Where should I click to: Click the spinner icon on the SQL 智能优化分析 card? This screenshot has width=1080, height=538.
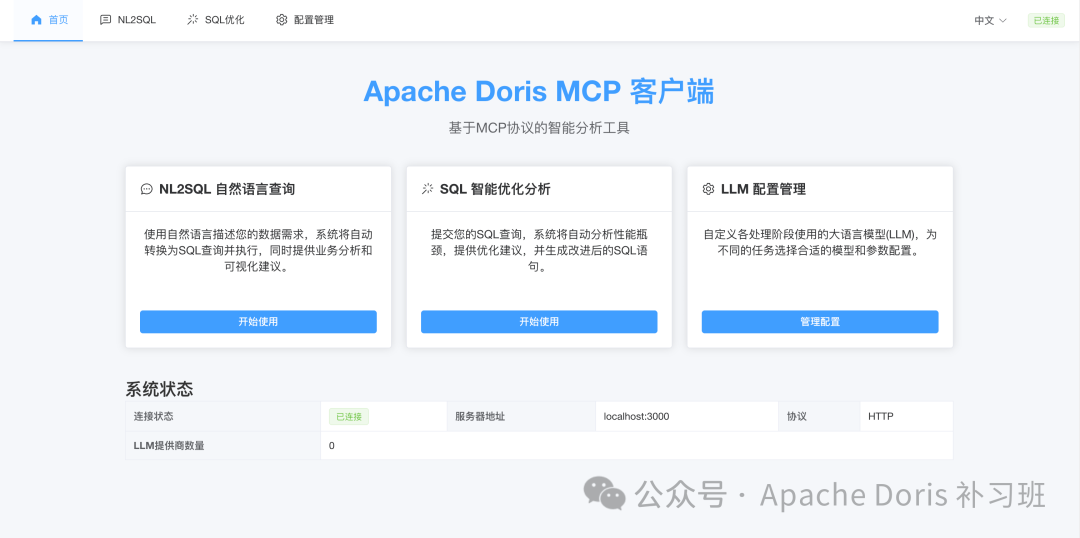(x=427, y=189)
